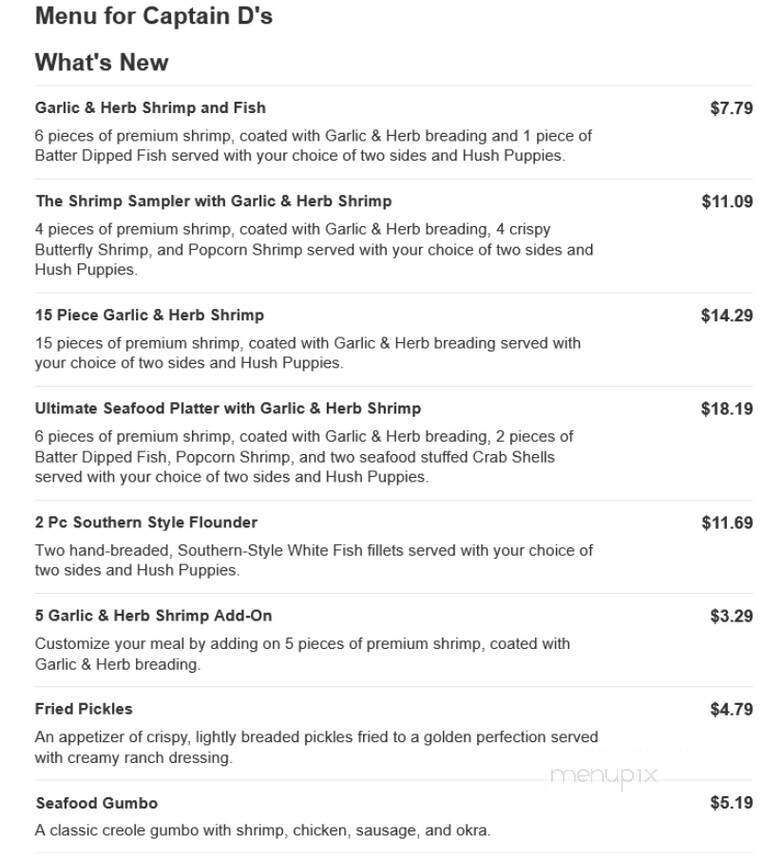Click the $7.79 price

click(x=732, y=108)
